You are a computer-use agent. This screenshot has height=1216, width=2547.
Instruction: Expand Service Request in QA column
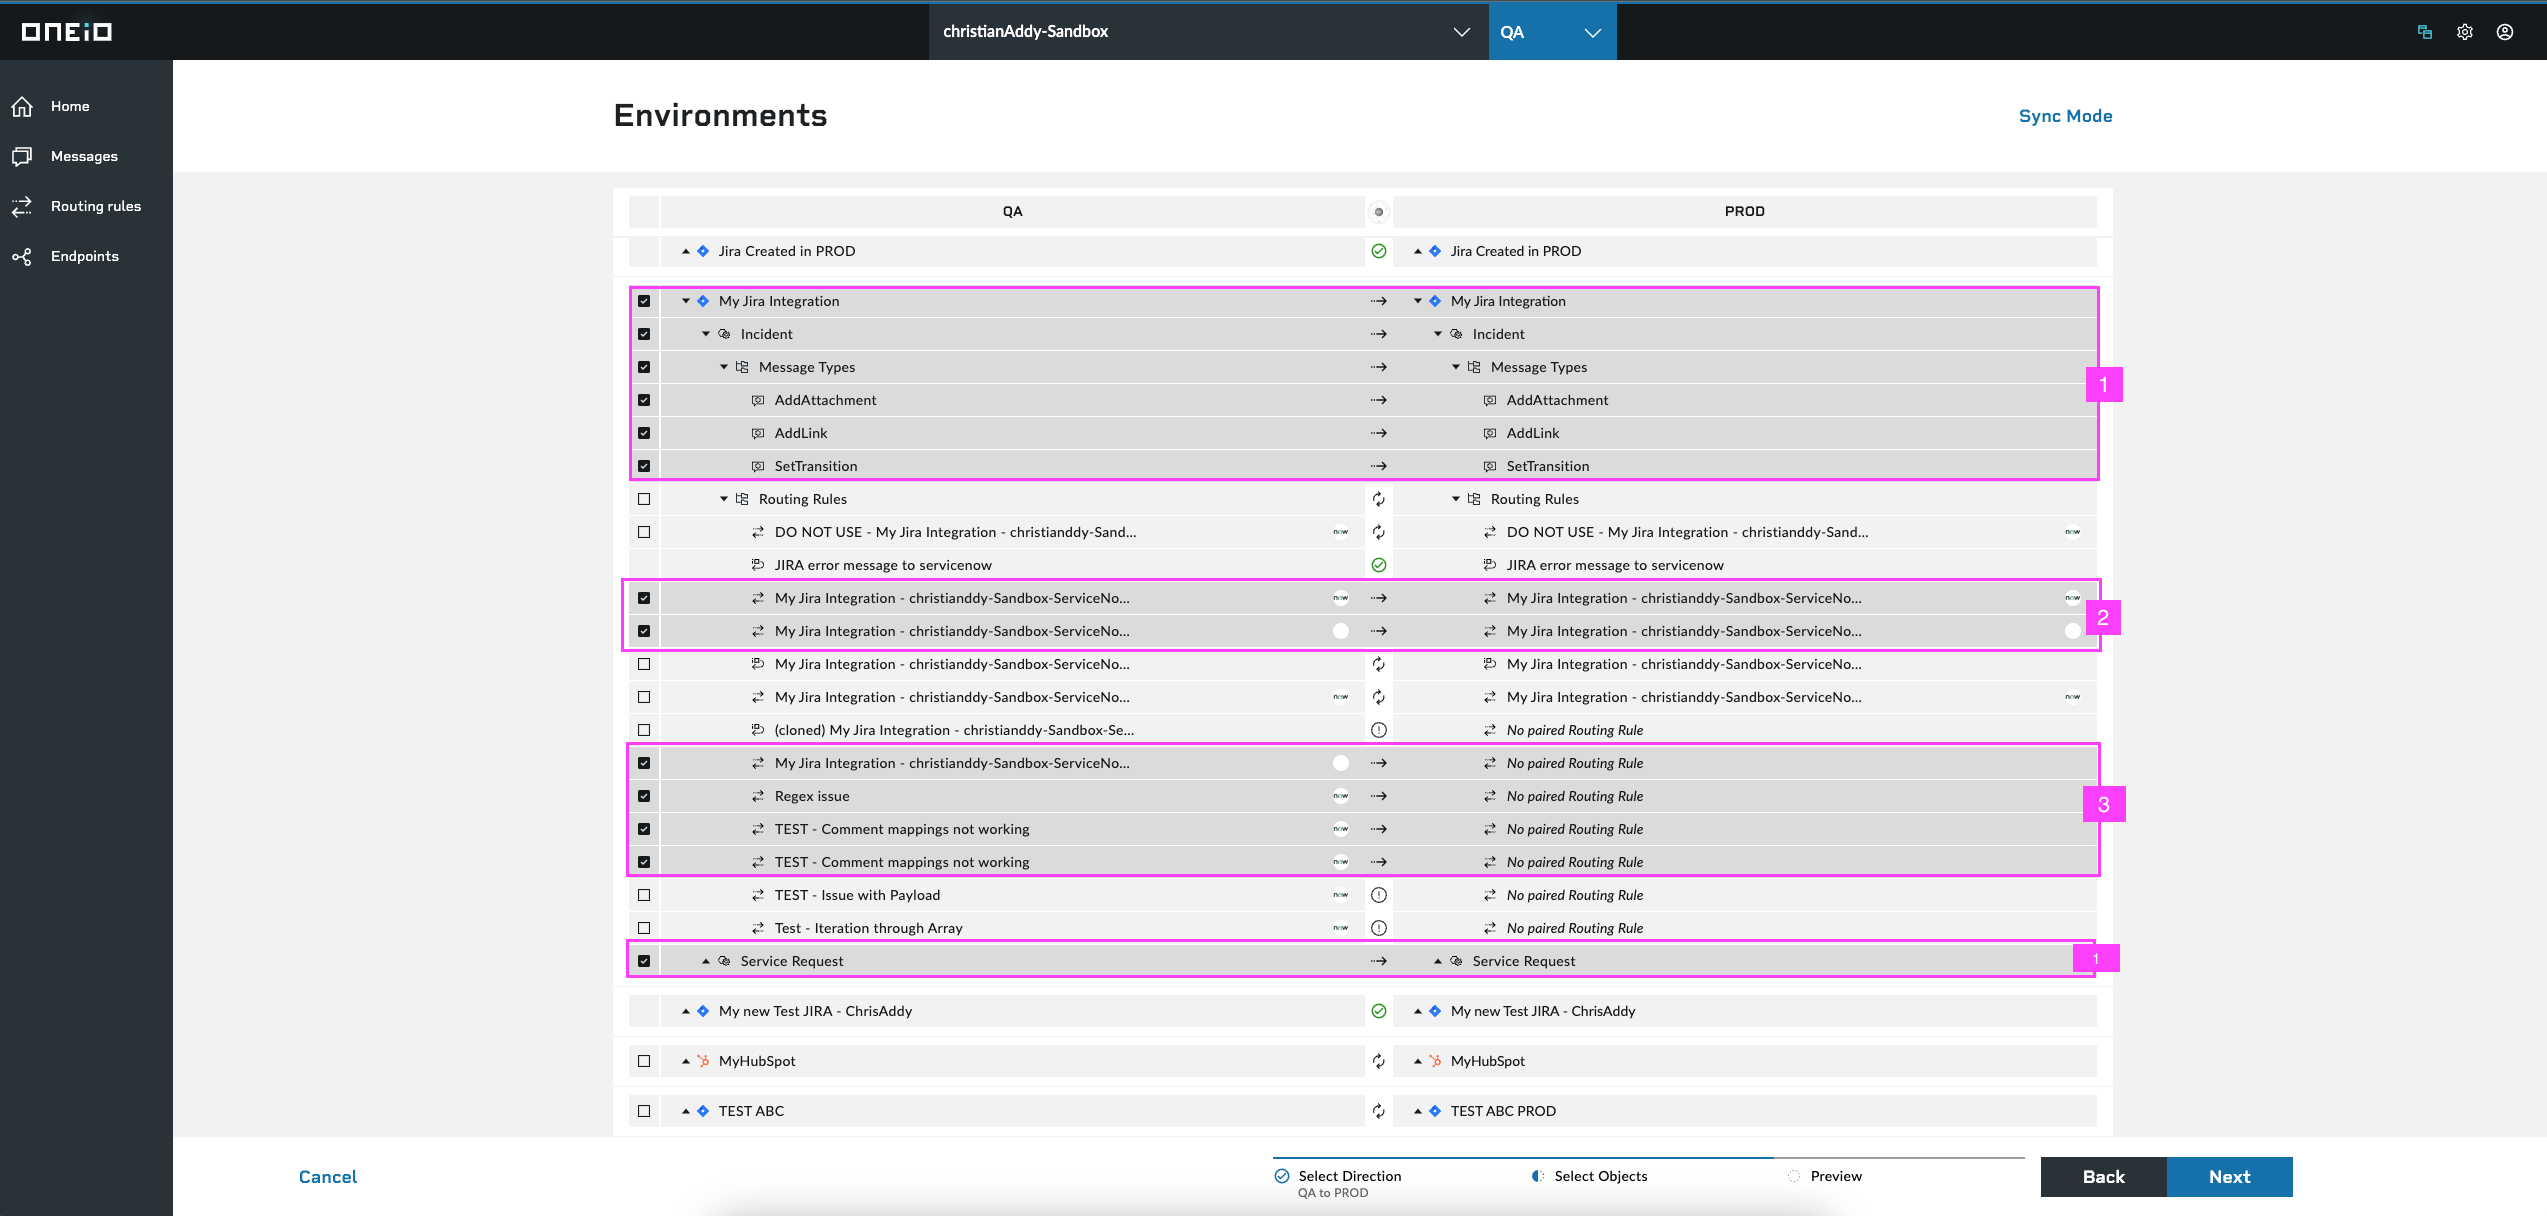(706, 961)
